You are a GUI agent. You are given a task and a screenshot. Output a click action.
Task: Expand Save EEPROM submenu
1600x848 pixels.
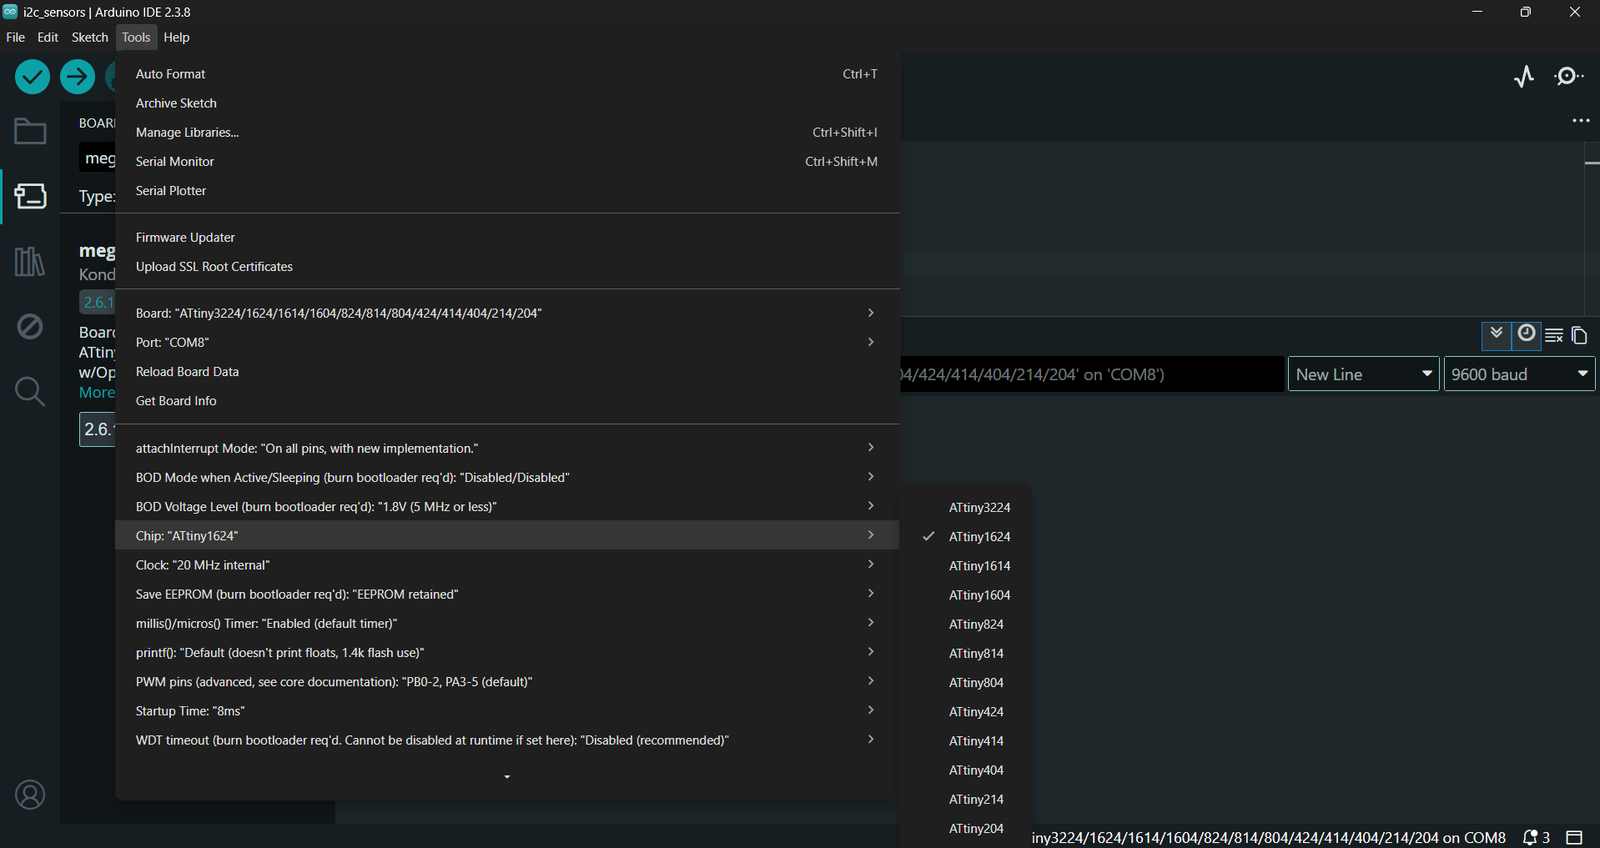507,594
